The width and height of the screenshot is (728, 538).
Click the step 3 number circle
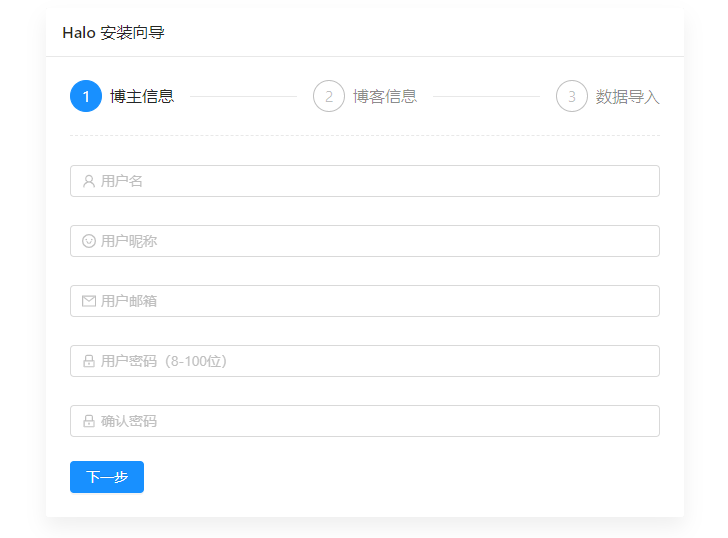[572, 96]
